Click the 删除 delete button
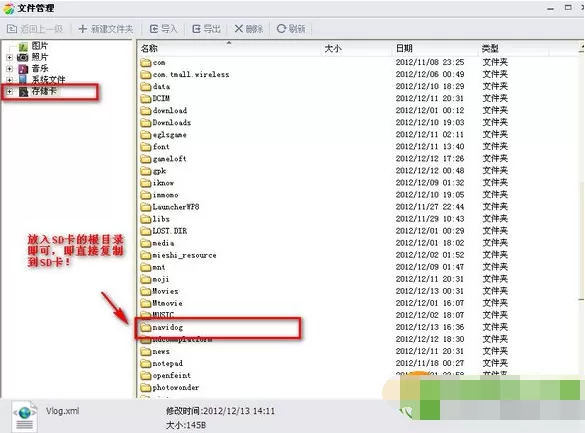Viewport: 585px width, 433px height. click(x=249, y=29)
